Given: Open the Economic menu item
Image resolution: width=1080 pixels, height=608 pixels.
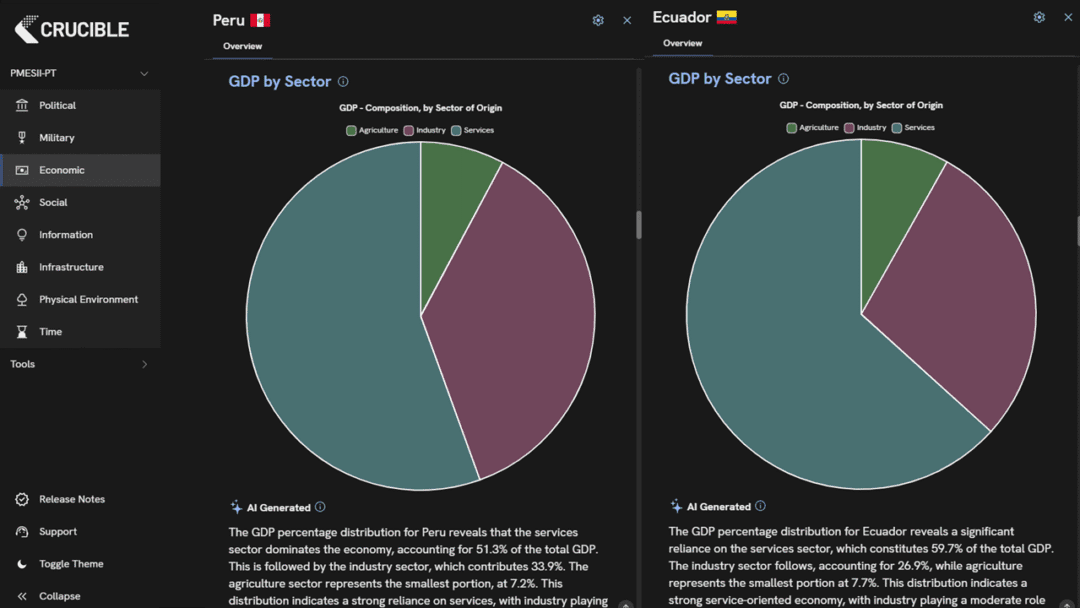Looking at the screenshot, I should [62, 170].
